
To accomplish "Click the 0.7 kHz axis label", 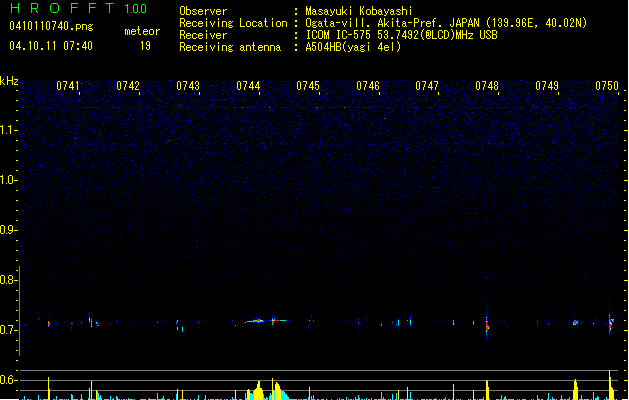I will 8,330.
